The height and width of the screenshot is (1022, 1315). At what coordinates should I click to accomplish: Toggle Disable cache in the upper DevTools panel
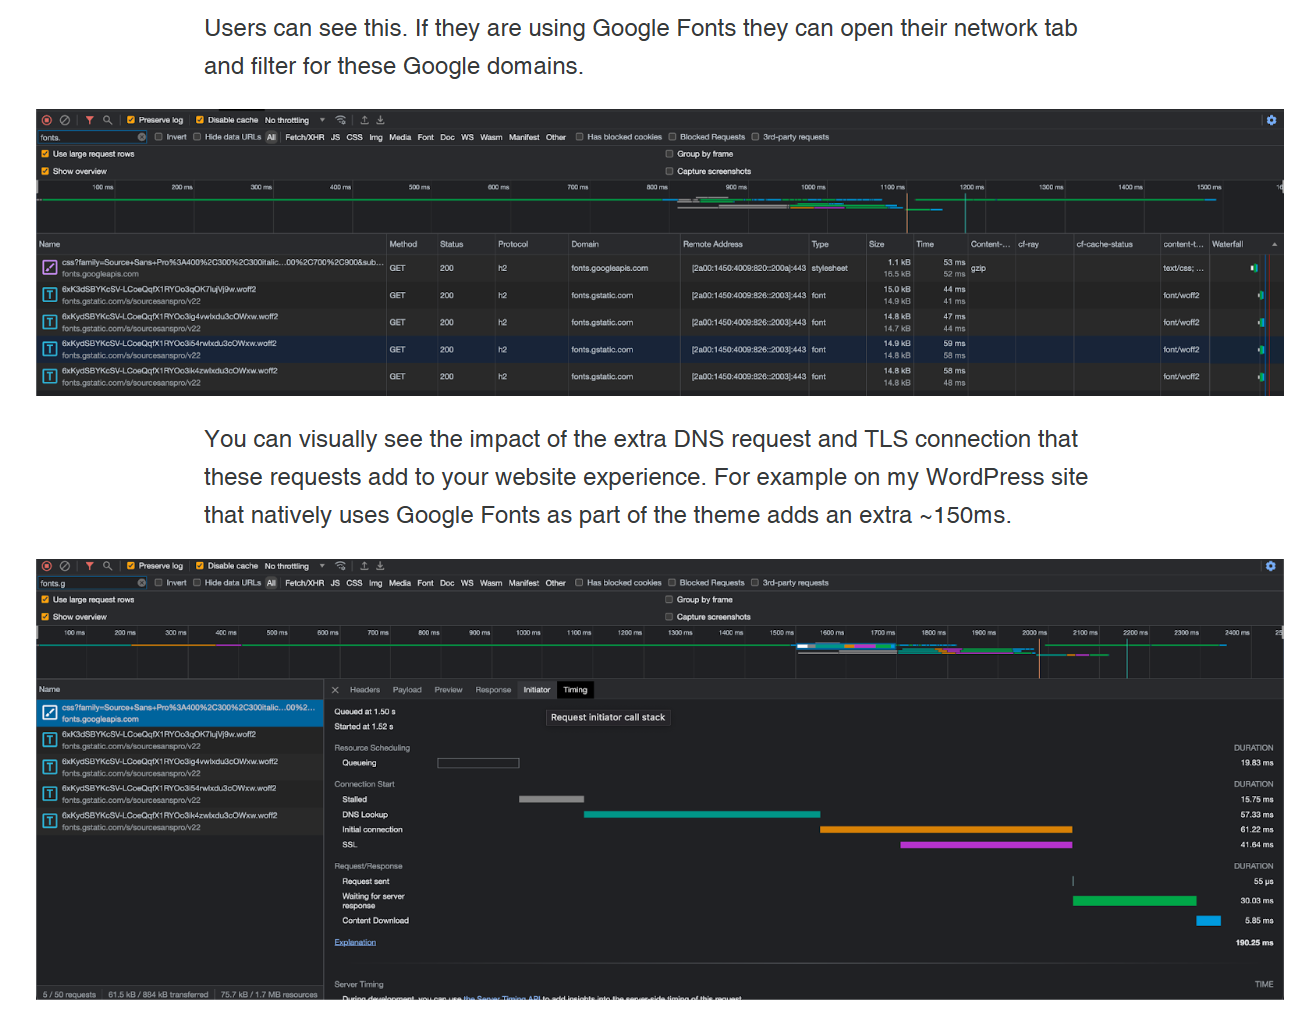[200, 120]
